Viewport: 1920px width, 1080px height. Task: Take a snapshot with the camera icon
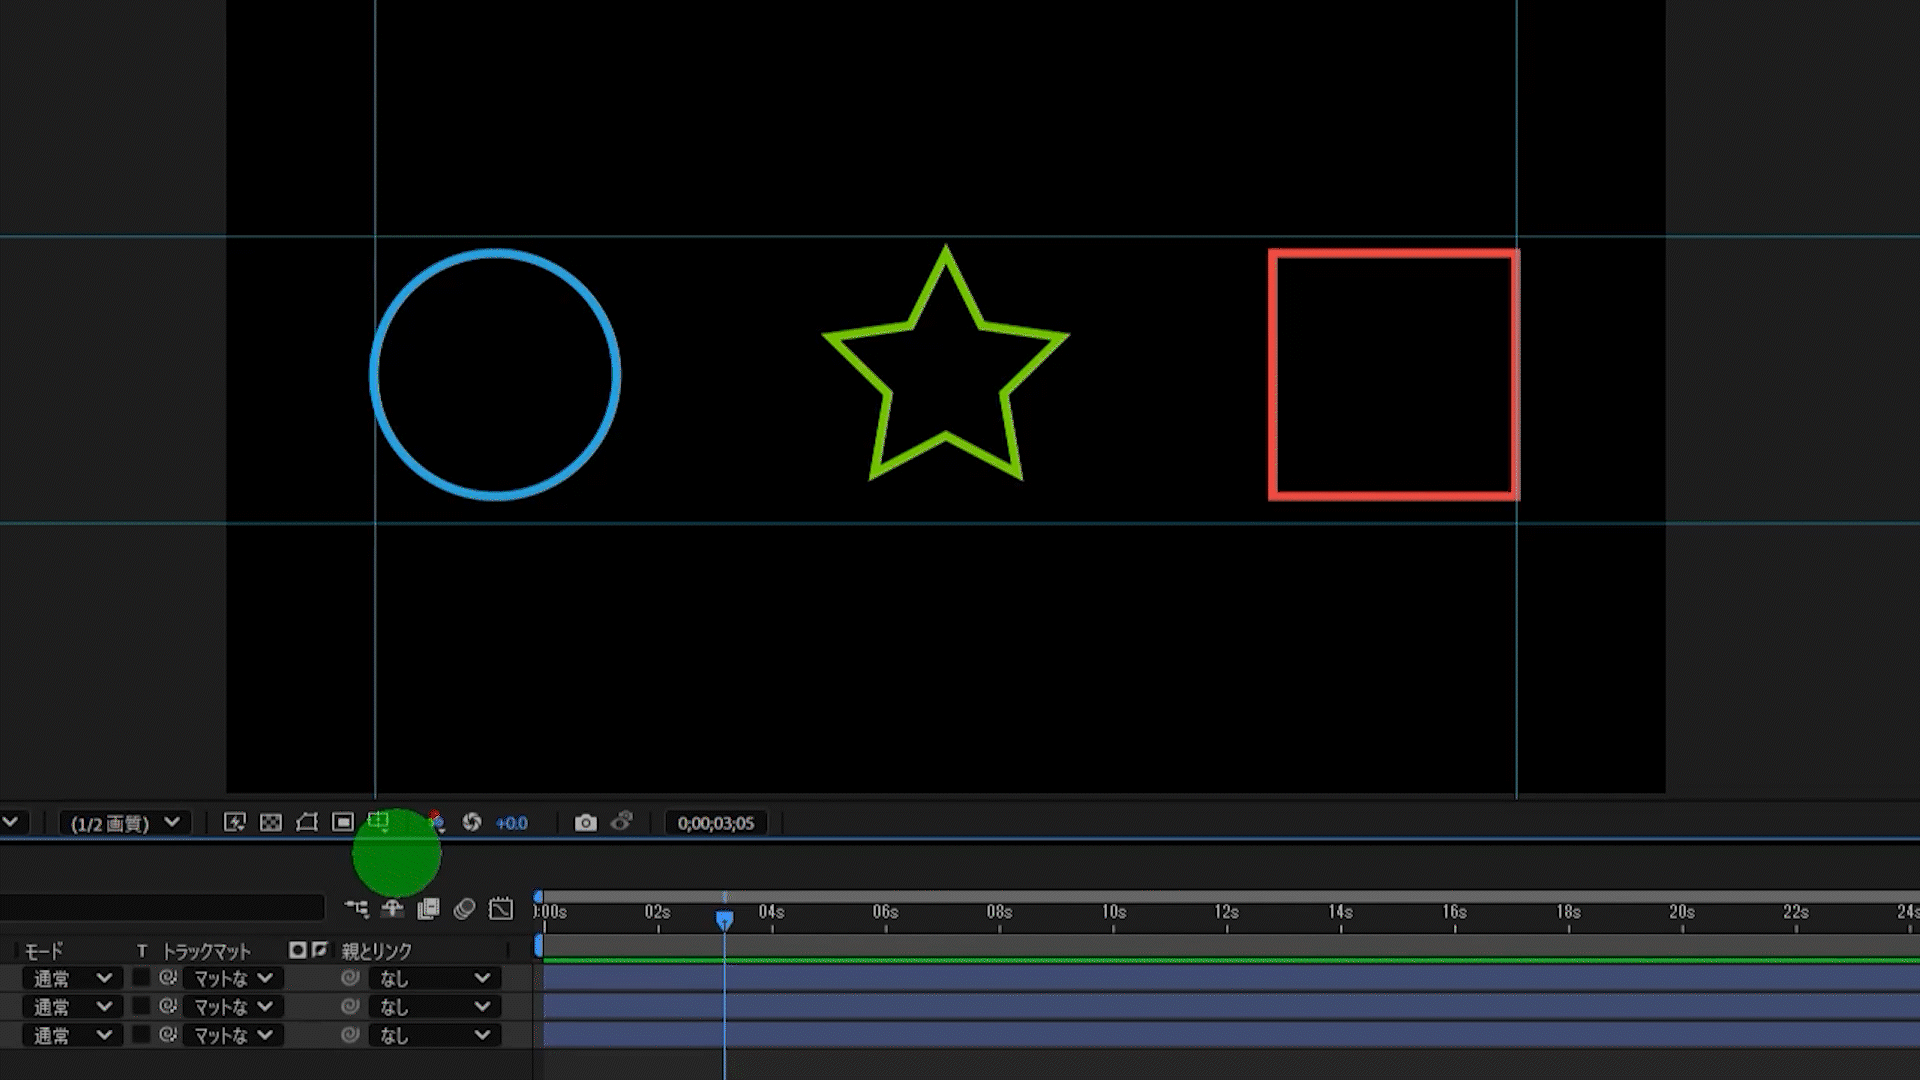pyautogui.click(x=586, y=822)
